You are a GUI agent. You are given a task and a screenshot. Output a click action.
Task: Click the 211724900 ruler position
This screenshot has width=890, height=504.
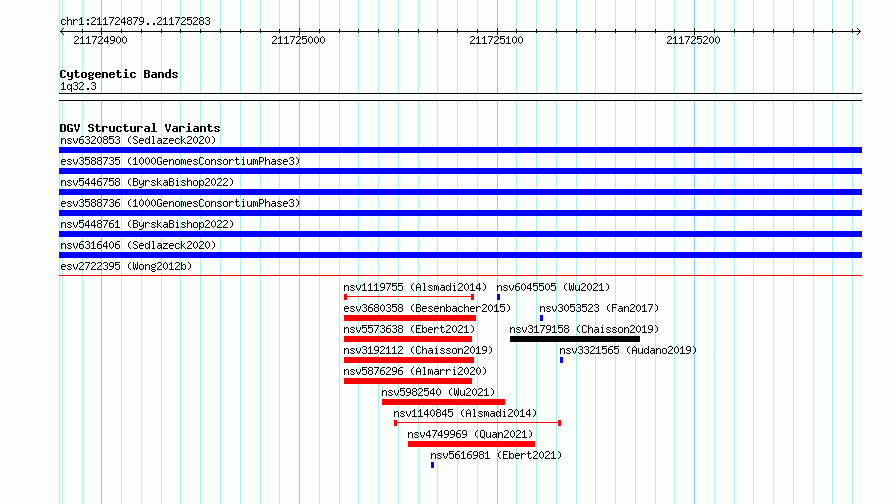(x=100, y=40)
